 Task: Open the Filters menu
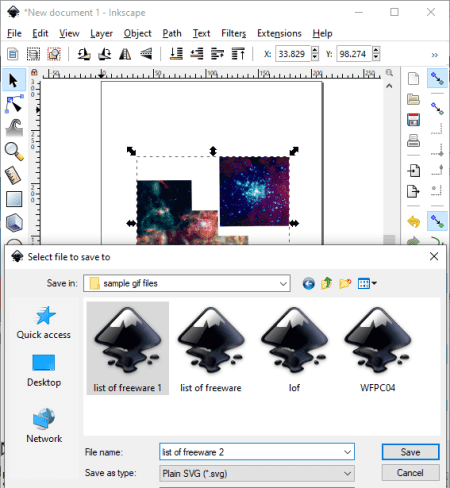pyautogui.click(x=233, y=33)
